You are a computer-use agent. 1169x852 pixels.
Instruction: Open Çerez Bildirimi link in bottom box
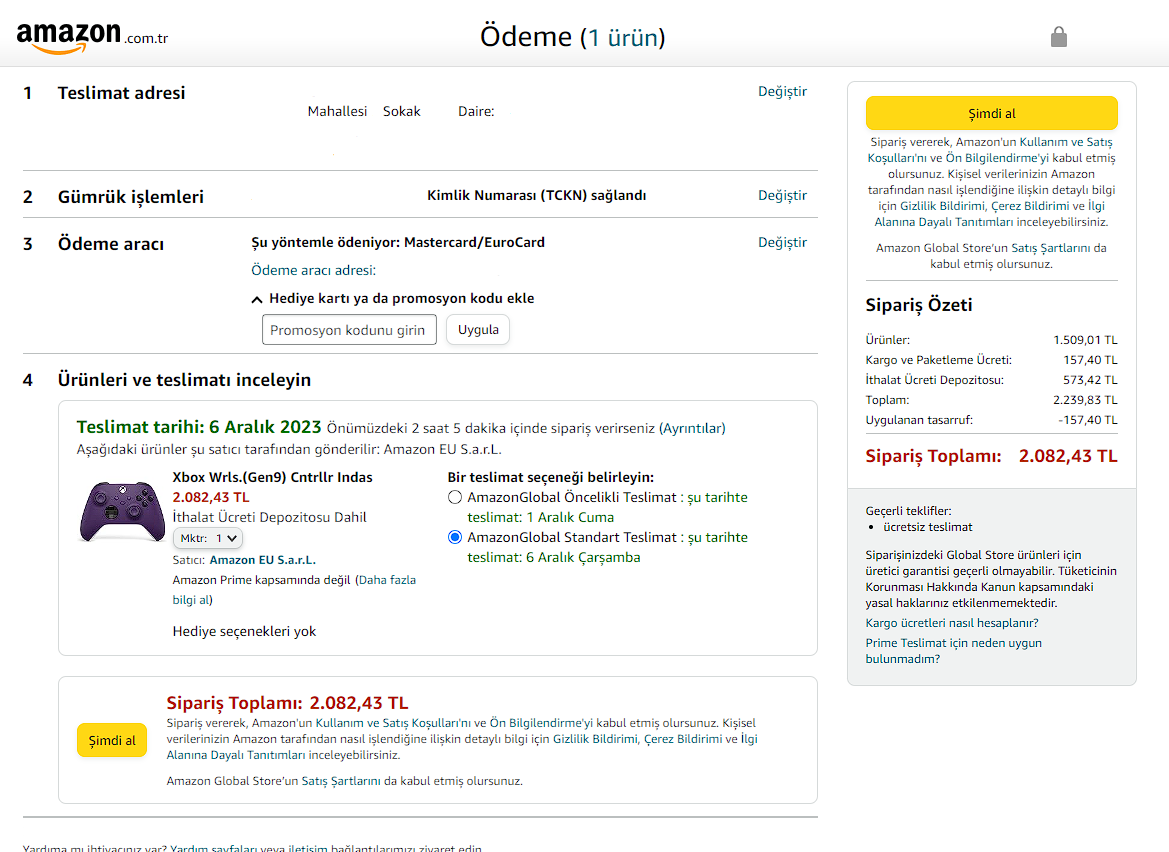[683, 739]
